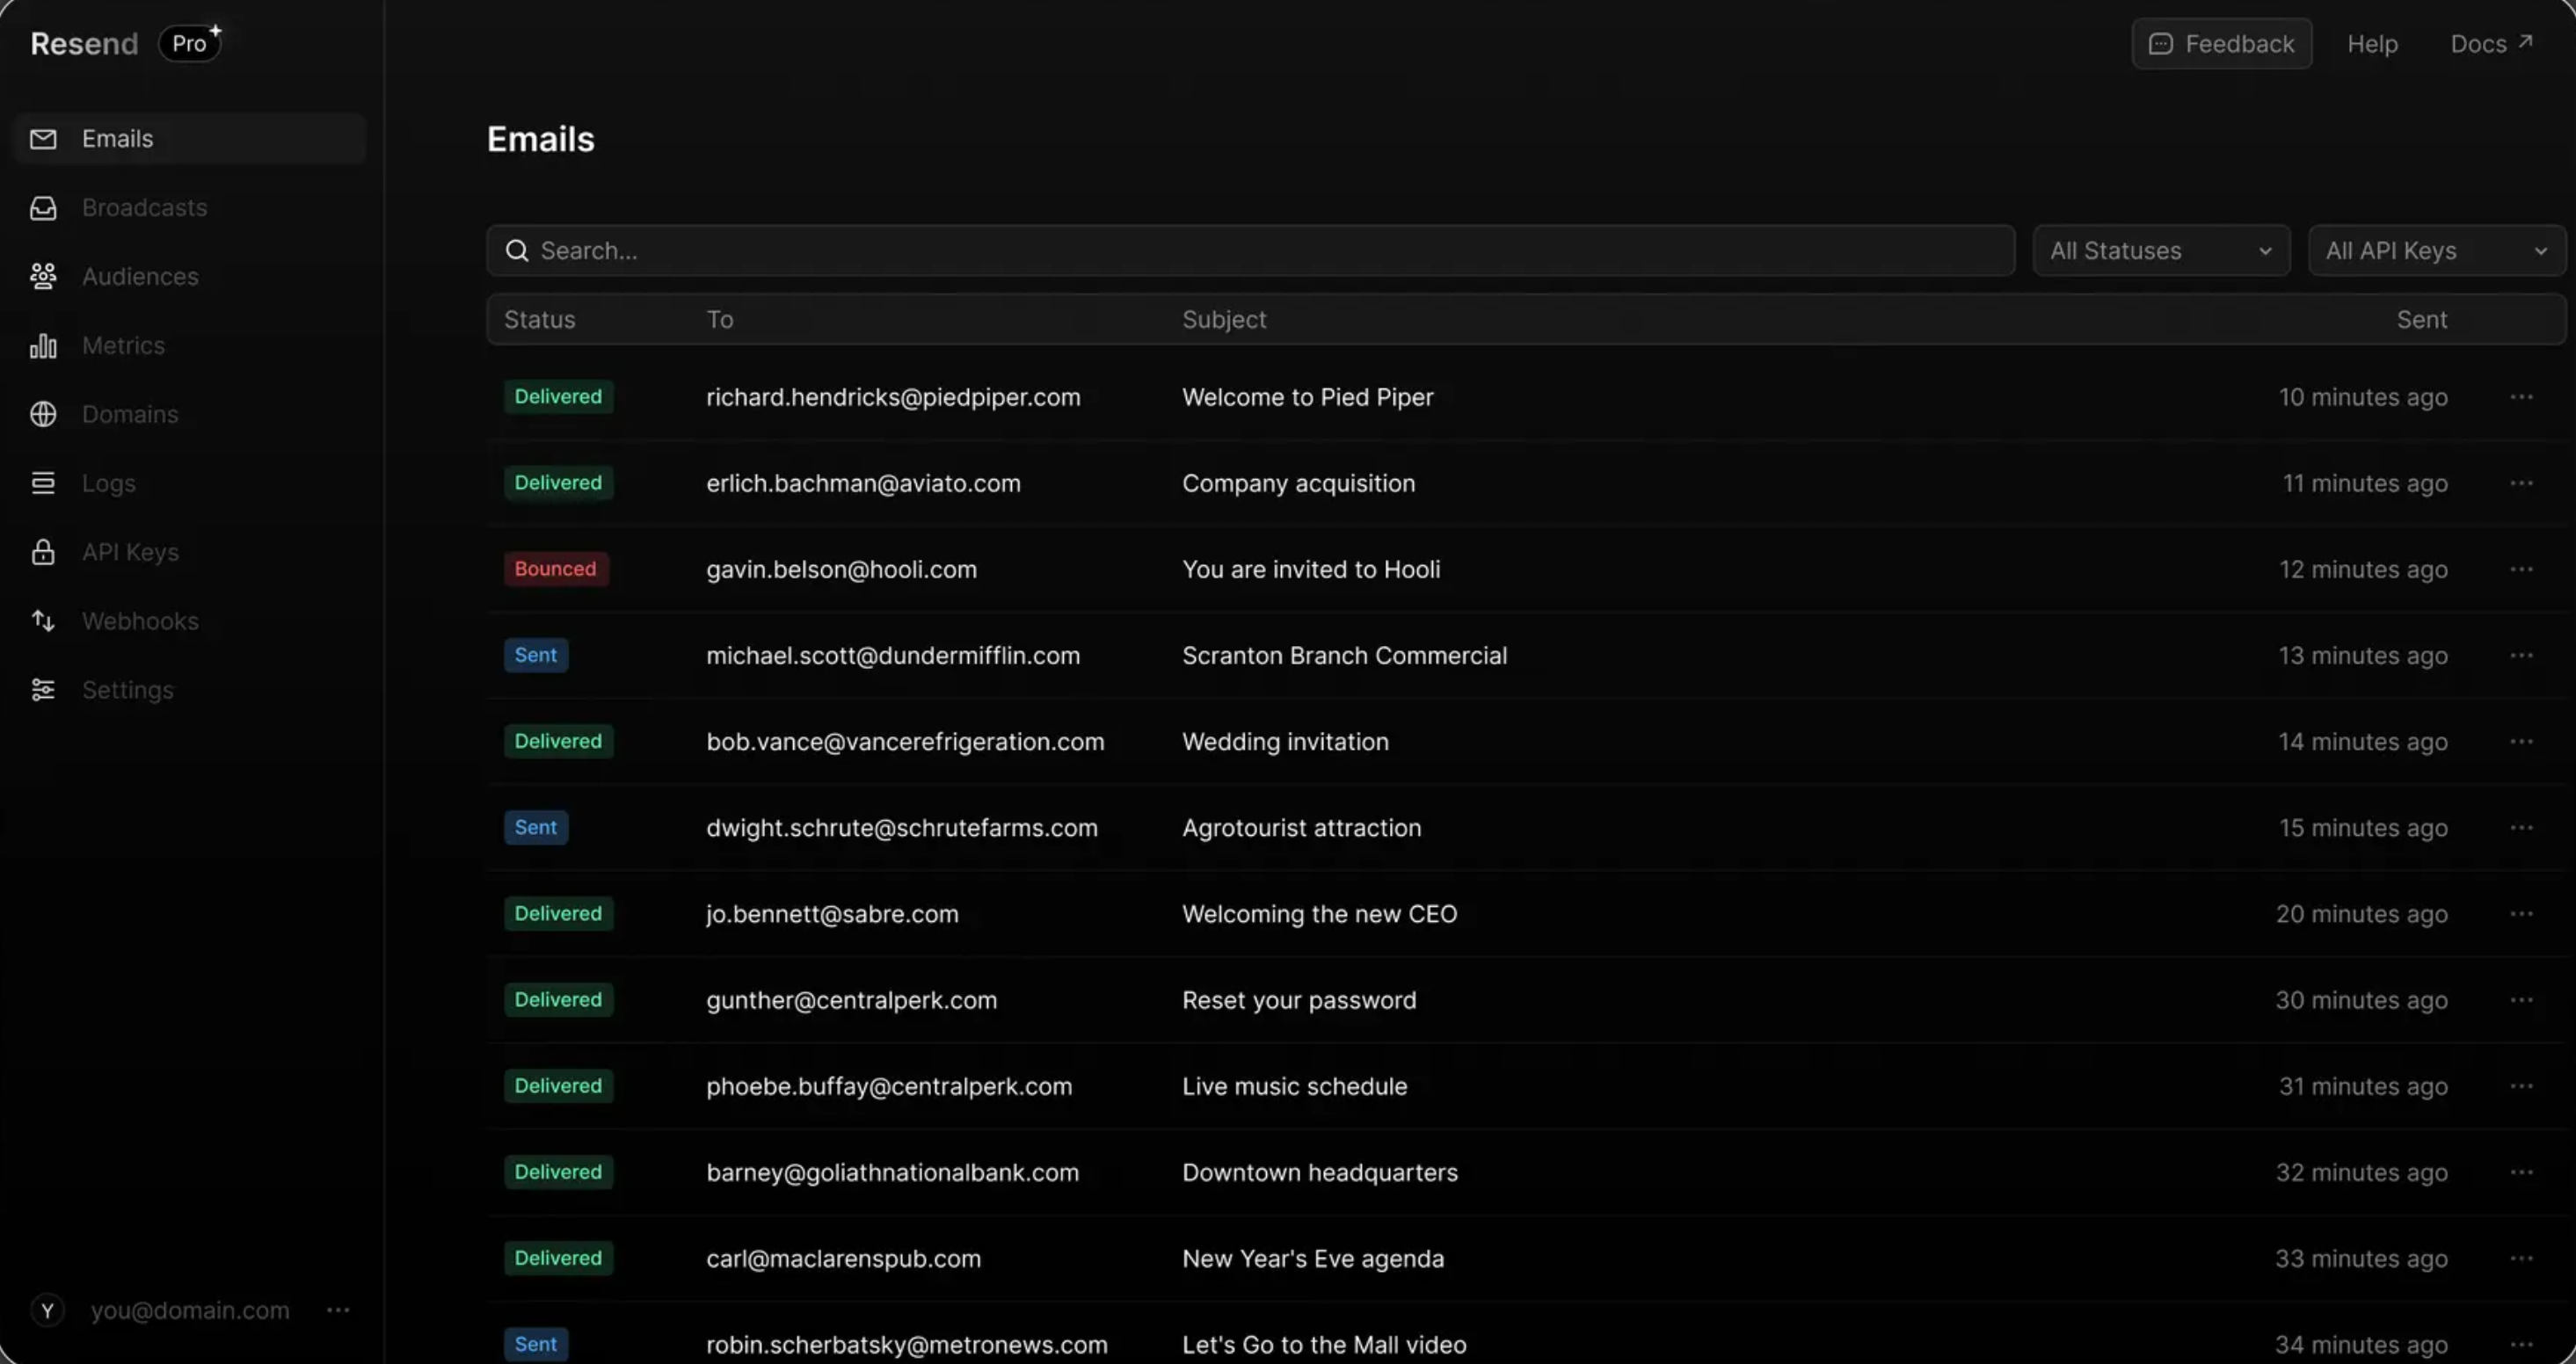Open more options for Let's Go to the Mall video
Image resolution: width=2576 pixels, height=1364 pixels.
click(x=2521, y=1344)
